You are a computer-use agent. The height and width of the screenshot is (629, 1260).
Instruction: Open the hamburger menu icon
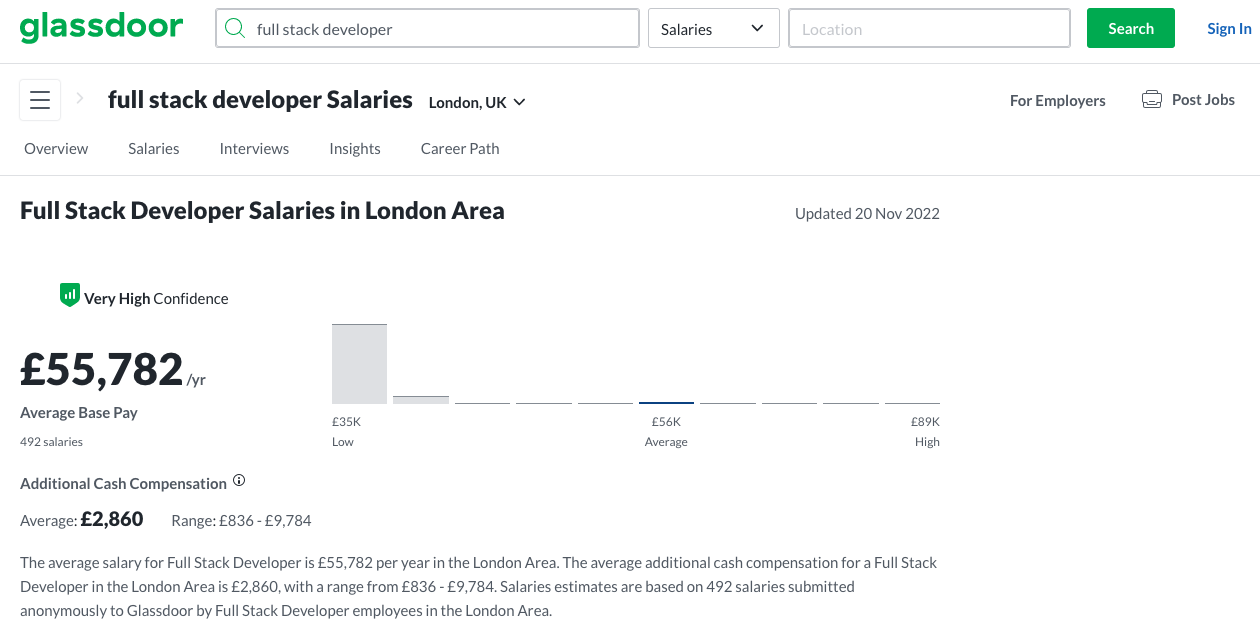(x=40, y=100)
